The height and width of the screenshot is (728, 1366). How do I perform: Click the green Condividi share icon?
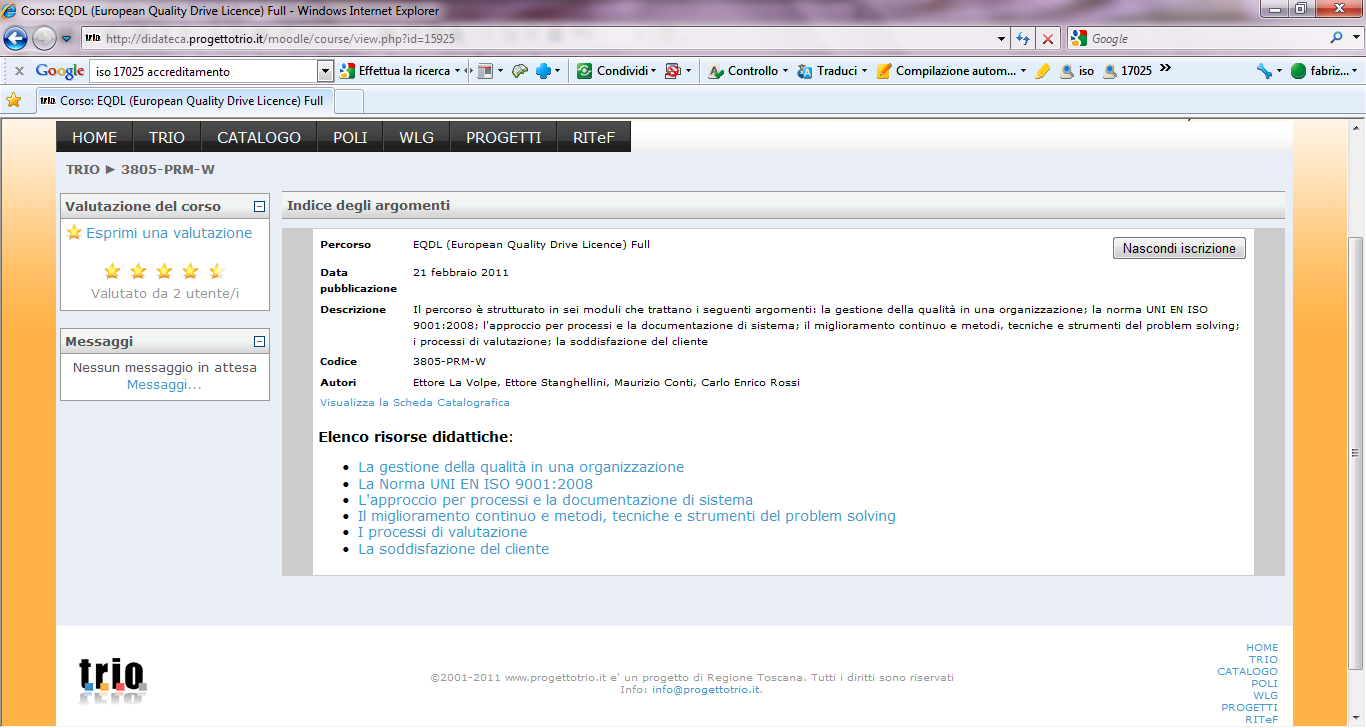pos(584,71)
